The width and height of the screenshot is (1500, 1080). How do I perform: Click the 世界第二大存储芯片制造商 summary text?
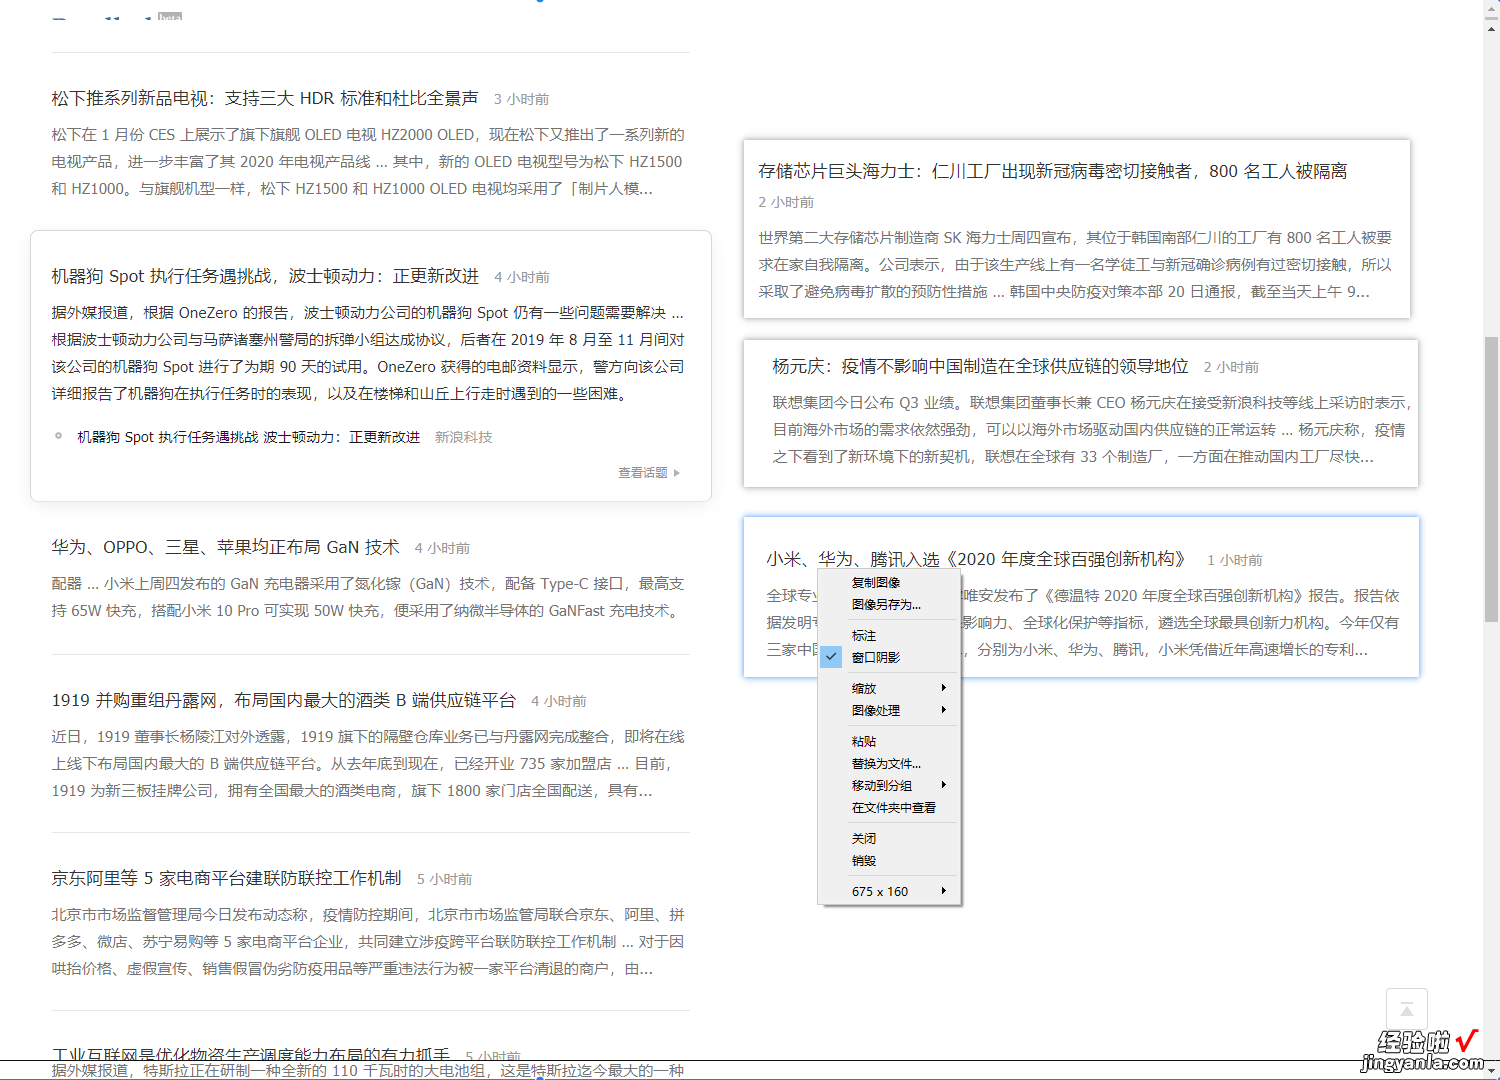pos(1075,264)
